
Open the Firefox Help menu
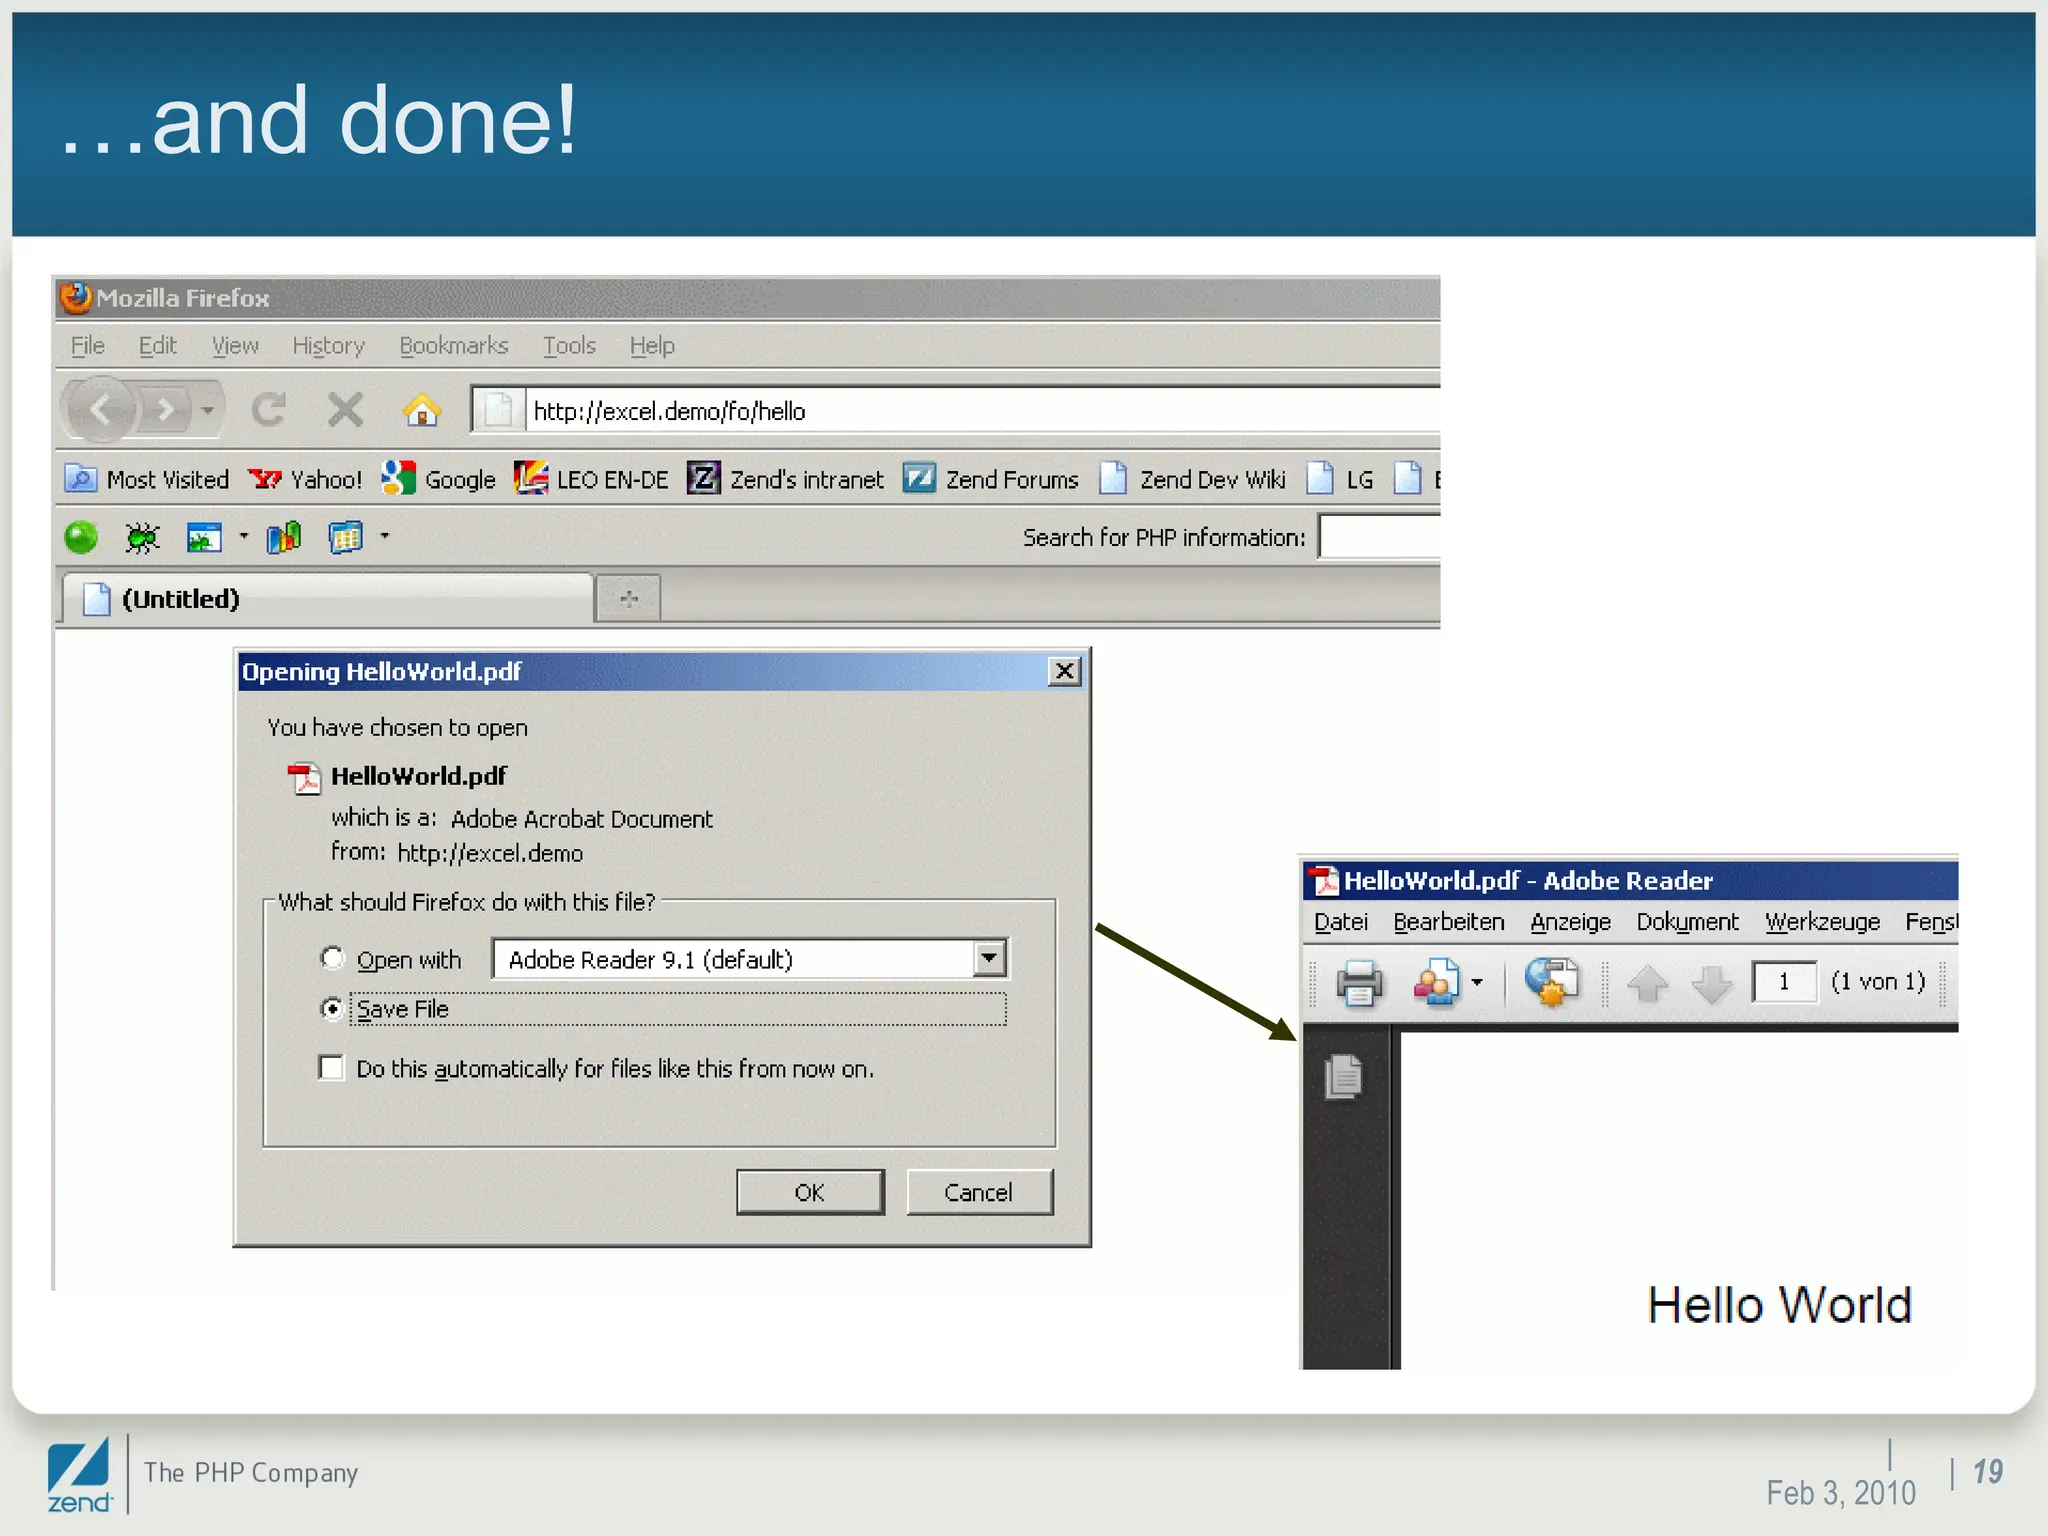click(652, 346)
